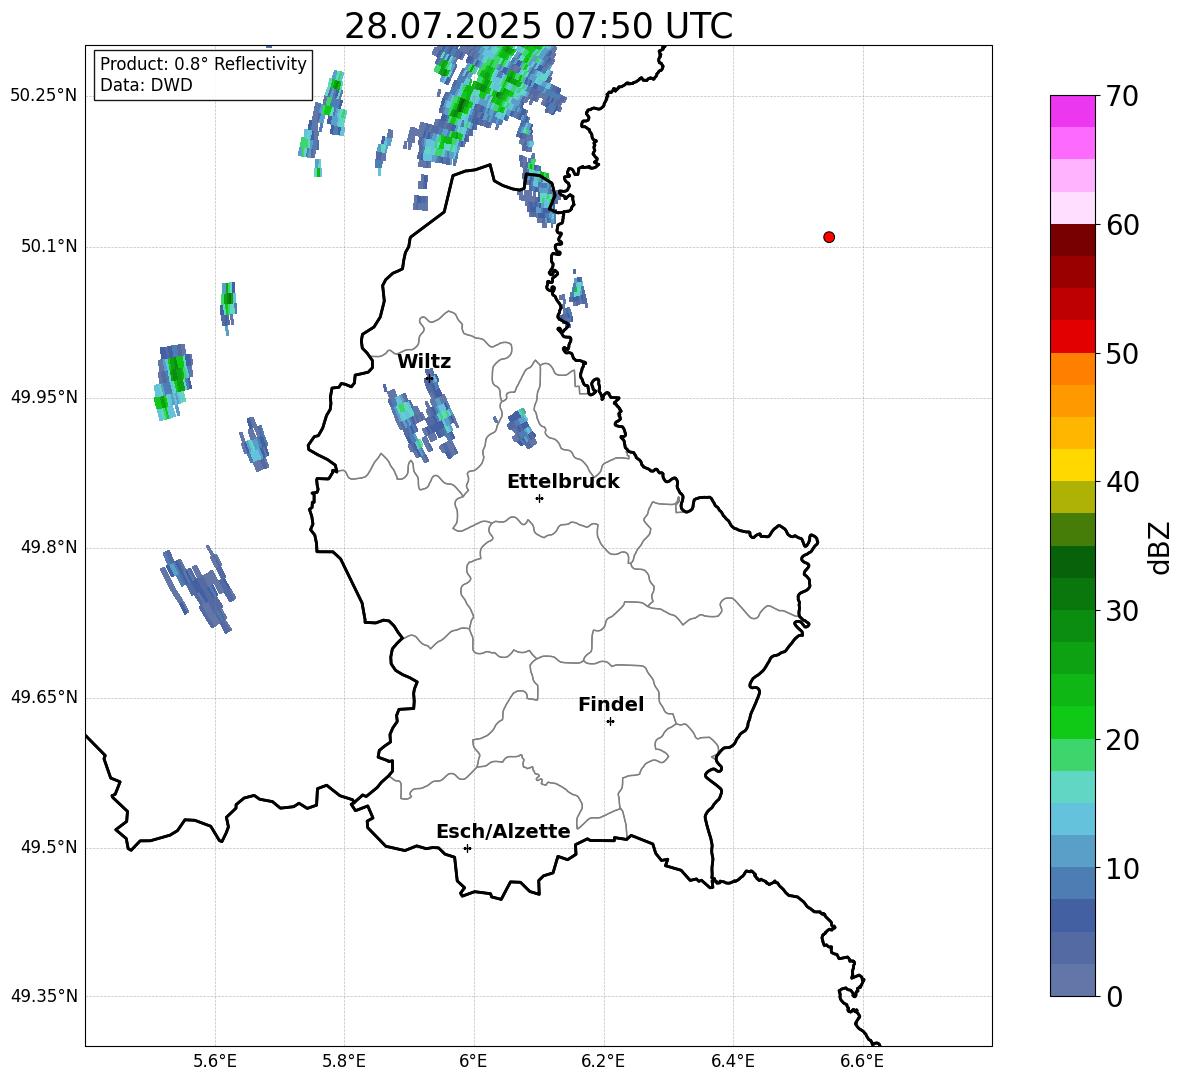Click colorbar tick label 60
The height and width of the screenshot is (1081, 1184).
1122,225
